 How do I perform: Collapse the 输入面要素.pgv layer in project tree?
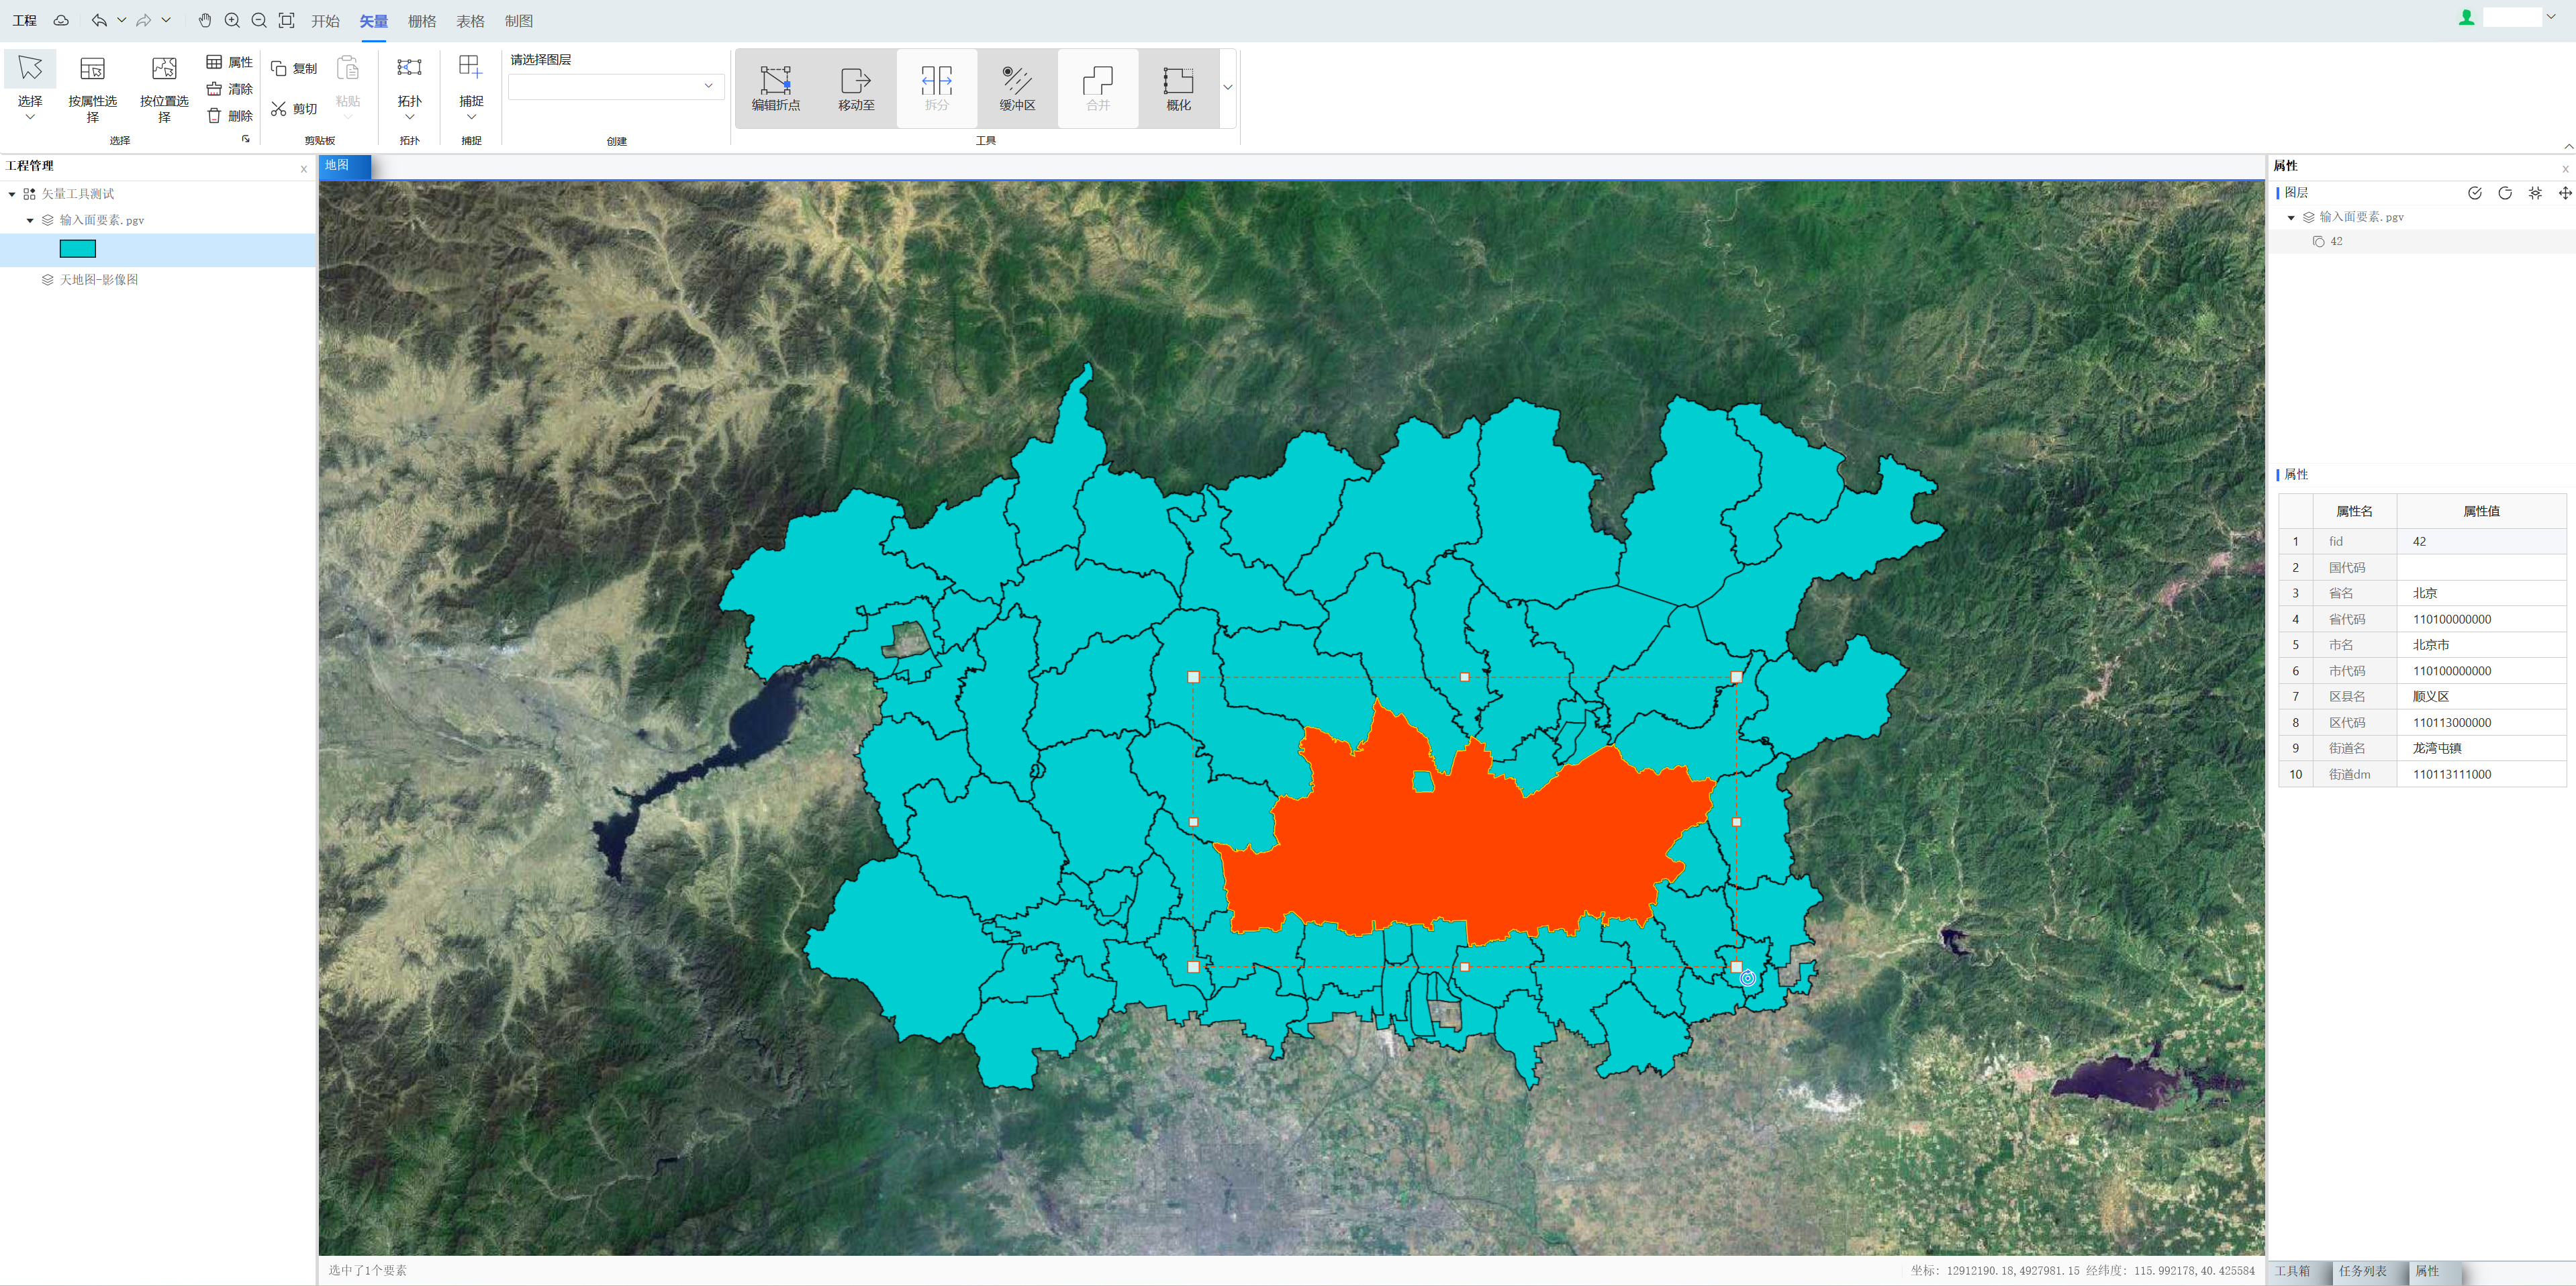pos(30,220)
